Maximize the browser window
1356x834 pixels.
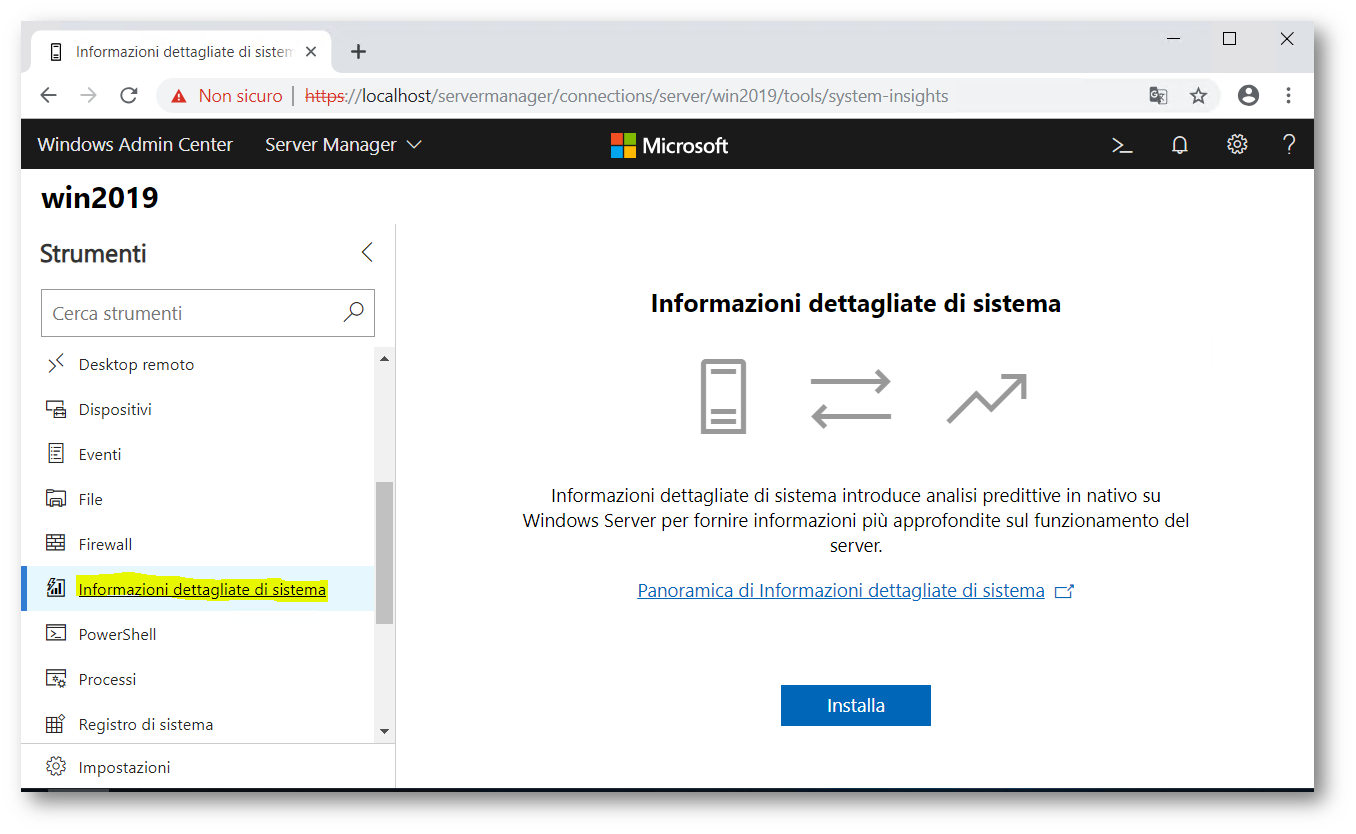point(1230,39)
